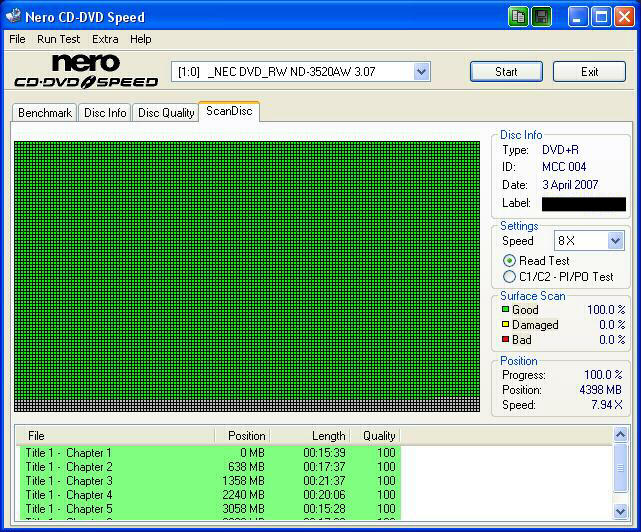Viewport: 641px width, 532px height.
Task: Select the Title 1 - Chapter 4 row
Action: pos(211,495)
